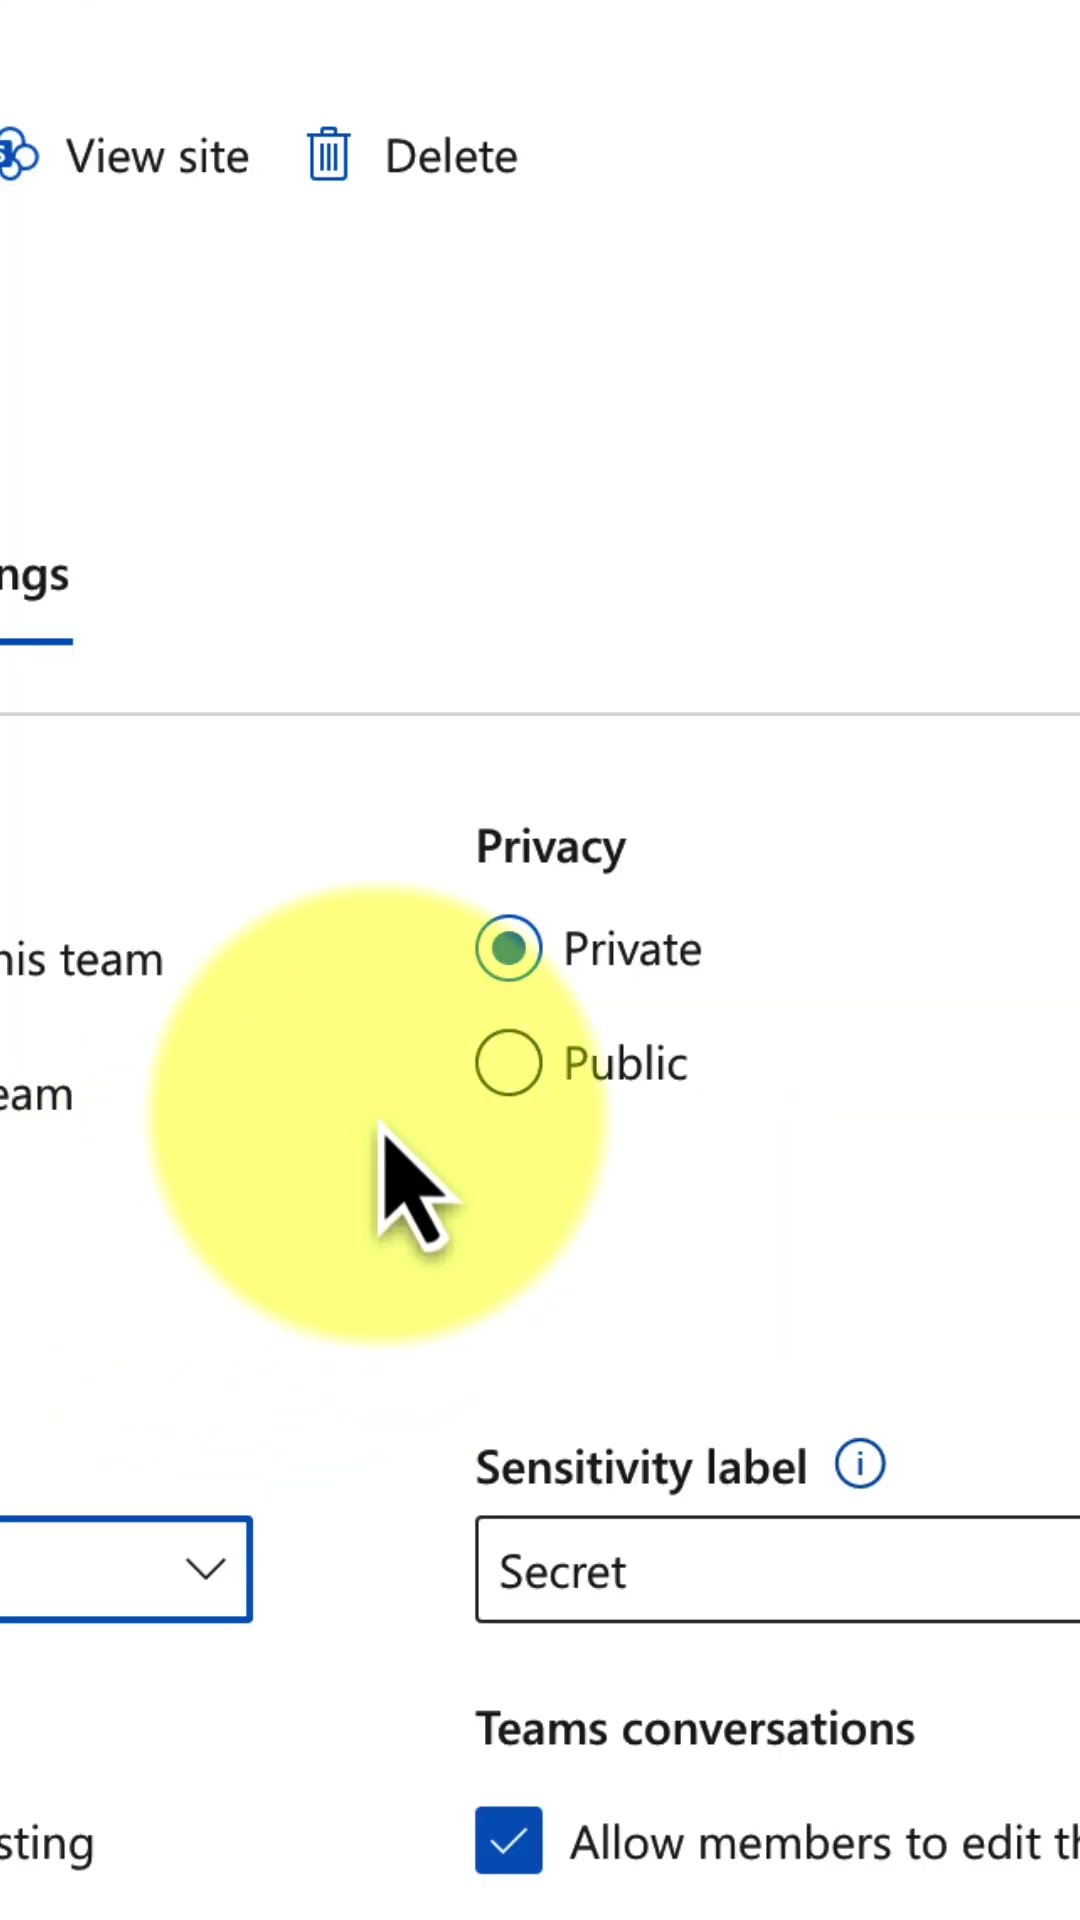Click the Public option label text

pos(625,1063)
